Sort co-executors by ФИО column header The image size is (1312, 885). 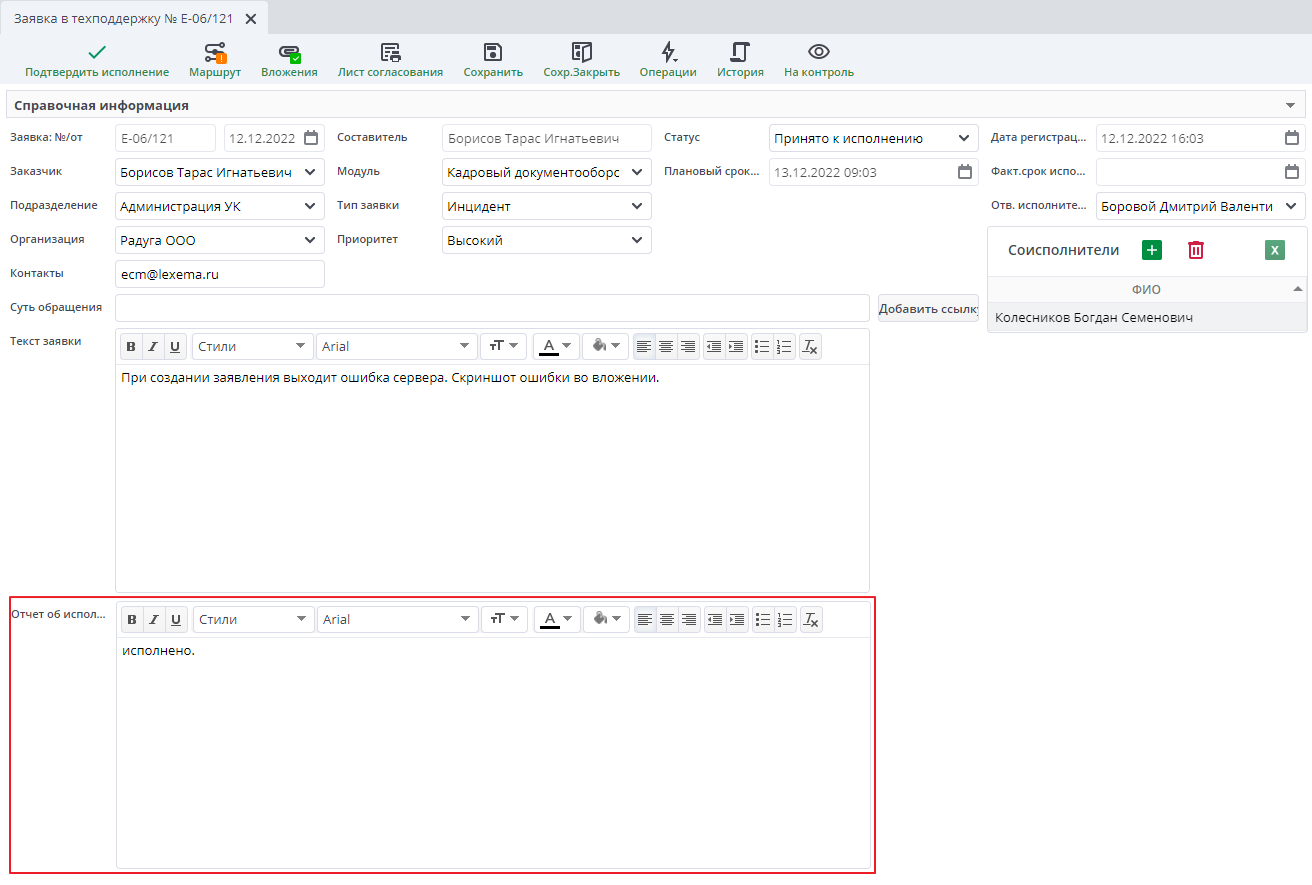(x=1146, y=290)
